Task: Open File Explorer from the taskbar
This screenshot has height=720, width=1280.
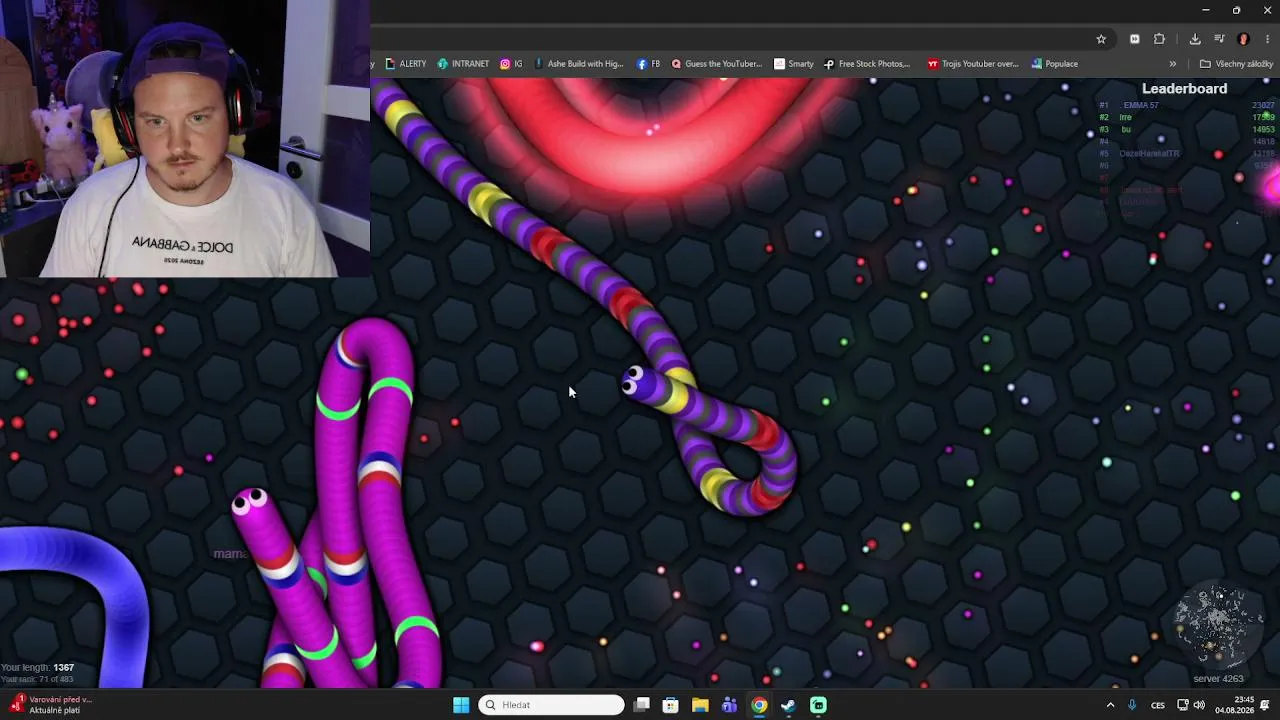Action: pos(700,705)
